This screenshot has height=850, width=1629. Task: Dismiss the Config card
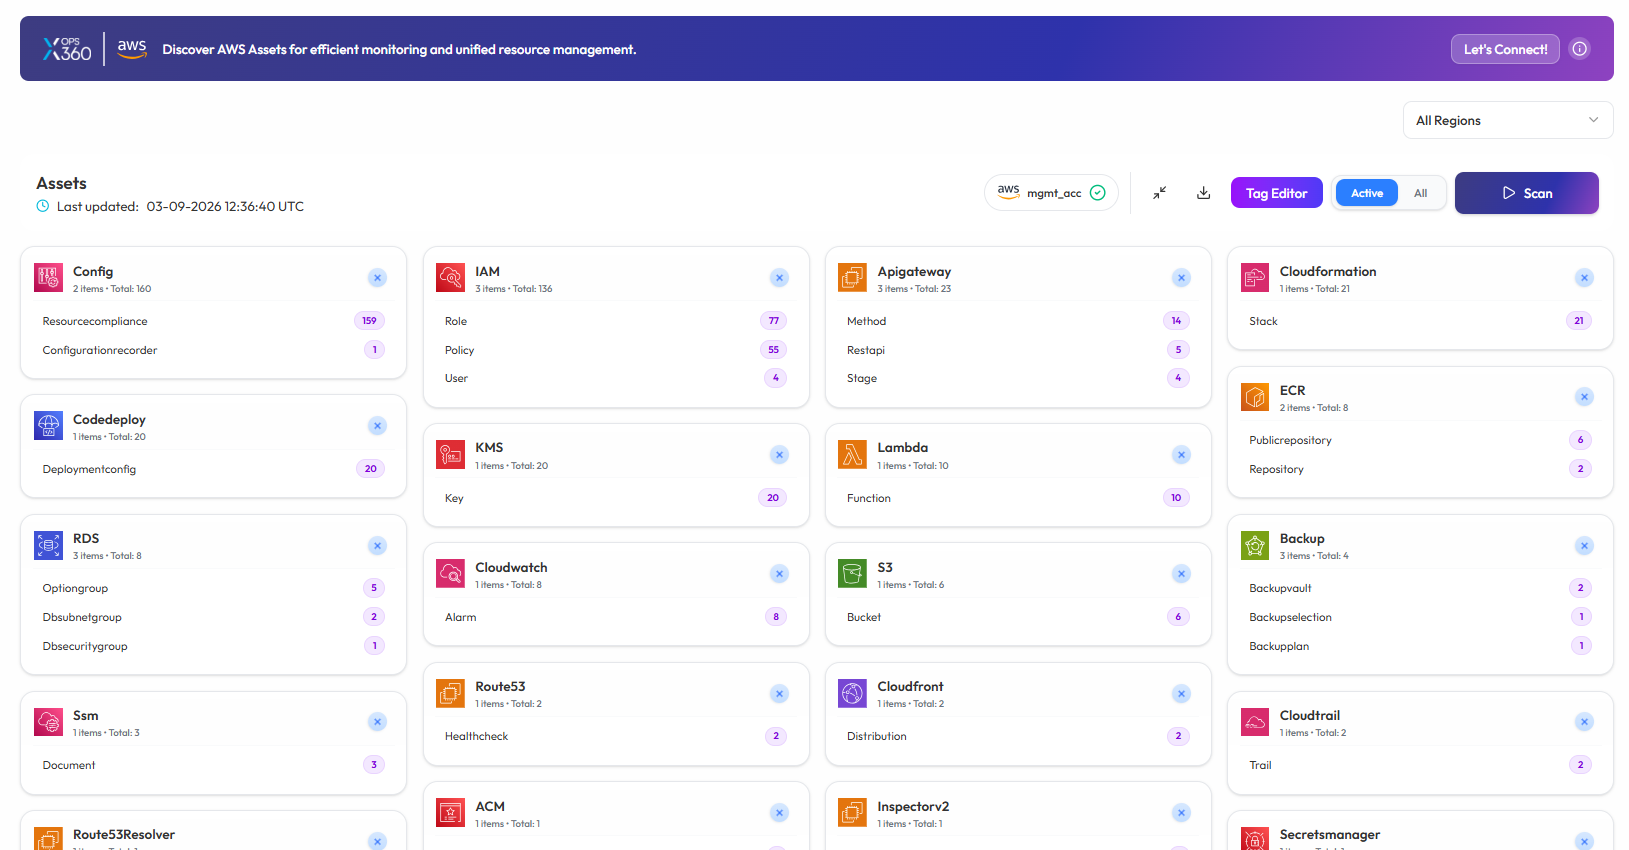377,278
